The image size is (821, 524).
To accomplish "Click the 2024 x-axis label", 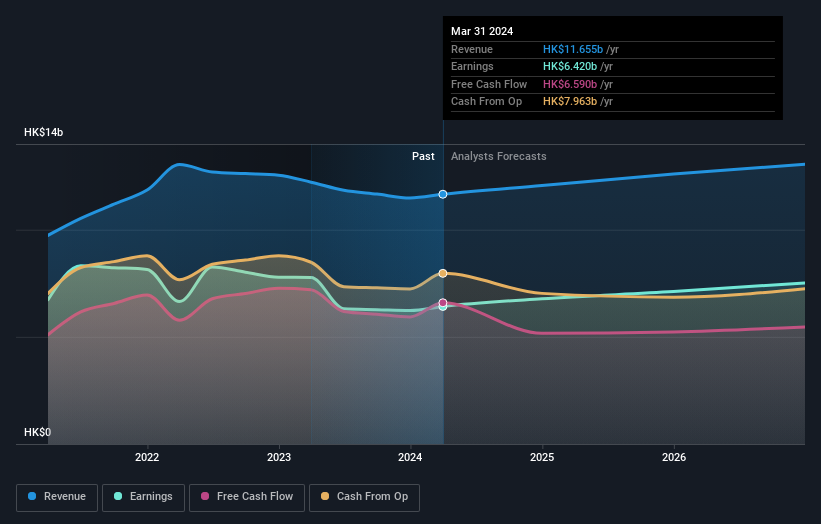I will [x=410, y=458].
